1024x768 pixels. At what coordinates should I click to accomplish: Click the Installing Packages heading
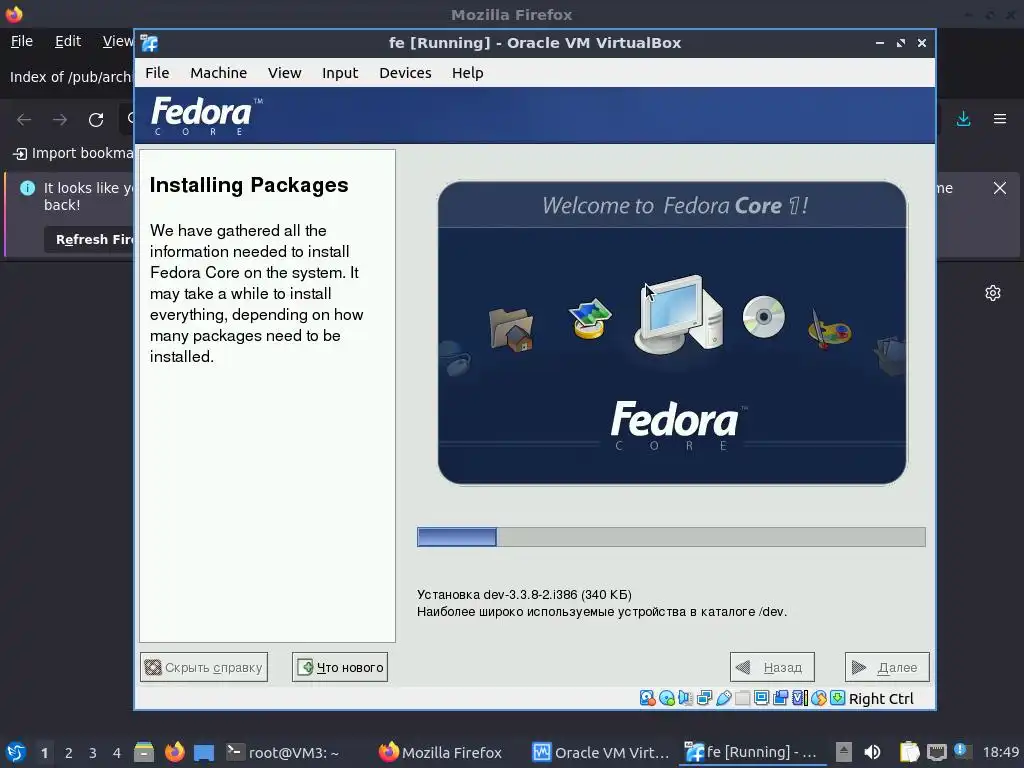click(x=249, y=185)
